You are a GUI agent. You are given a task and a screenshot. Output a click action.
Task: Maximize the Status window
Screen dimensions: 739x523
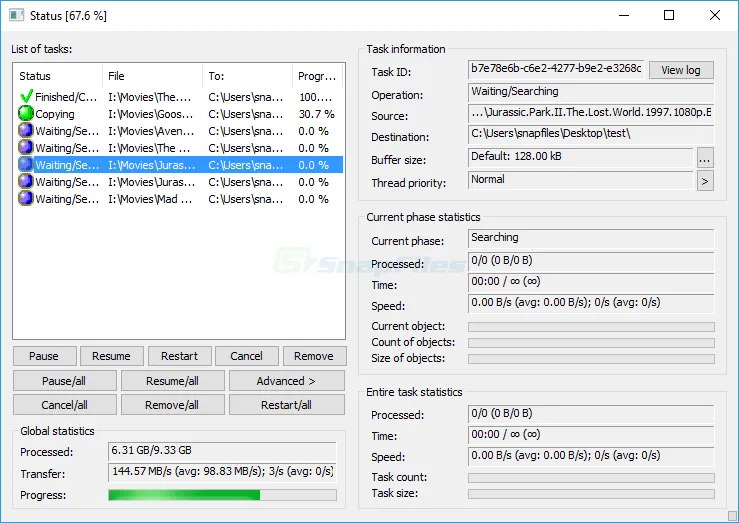669,16
